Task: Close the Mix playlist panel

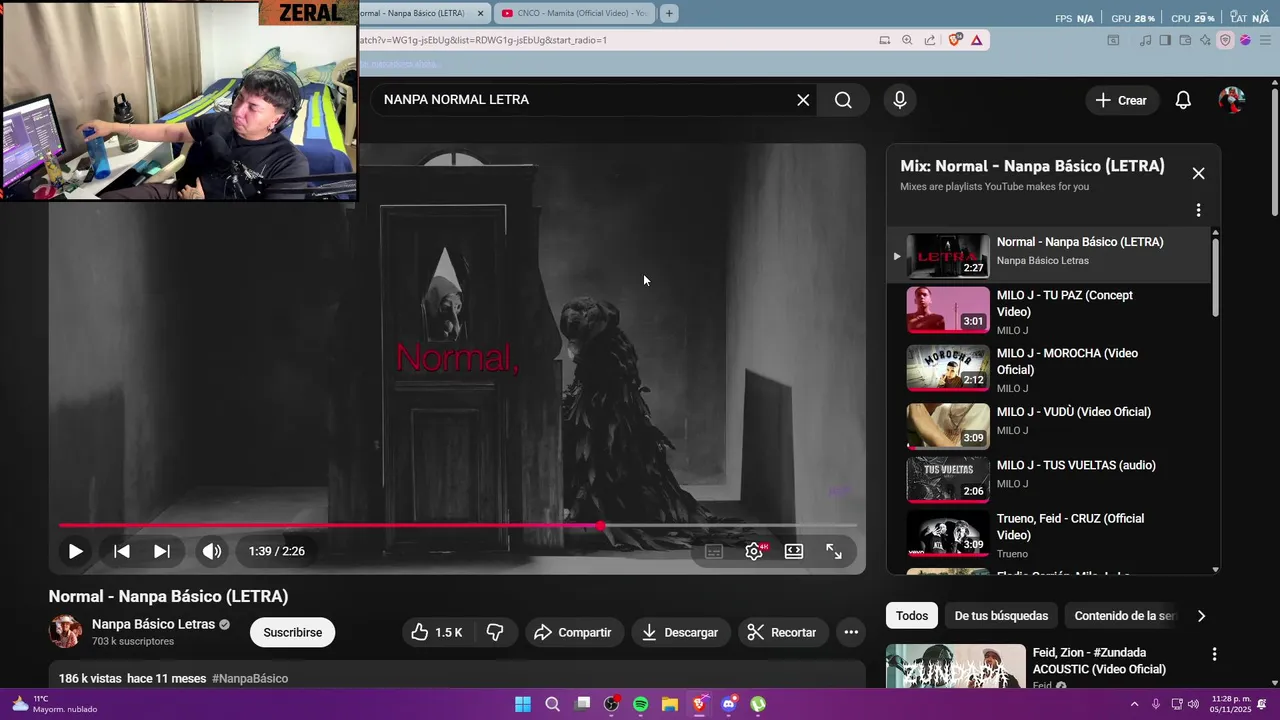Action: point(1198,173)
